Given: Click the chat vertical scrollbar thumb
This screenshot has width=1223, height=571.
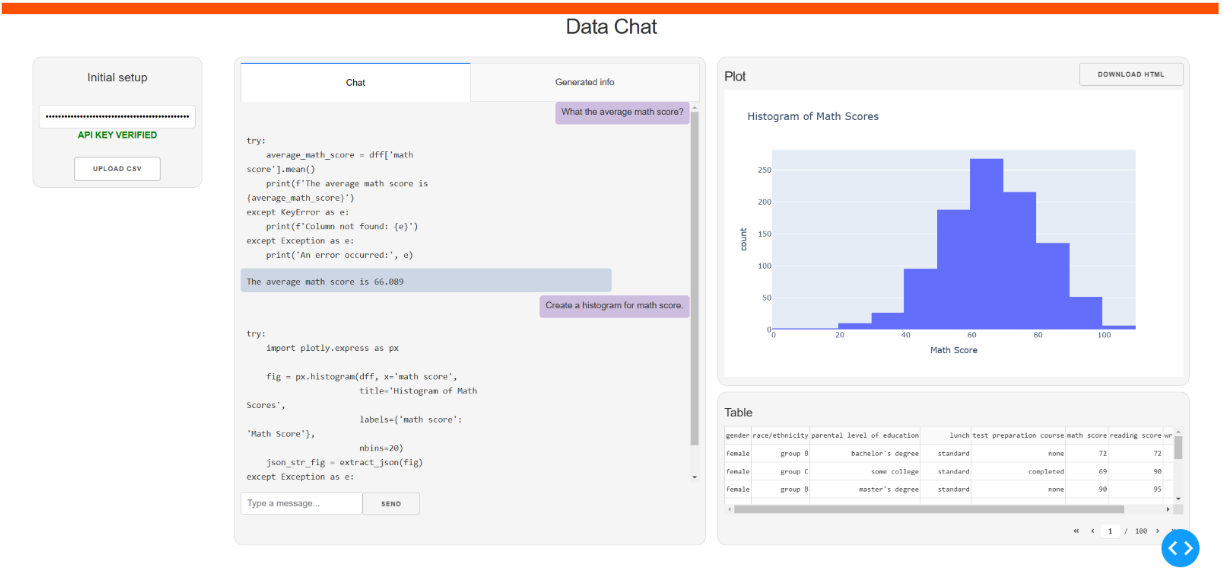Looking at the screenshot, I should [x=695, y=280].
